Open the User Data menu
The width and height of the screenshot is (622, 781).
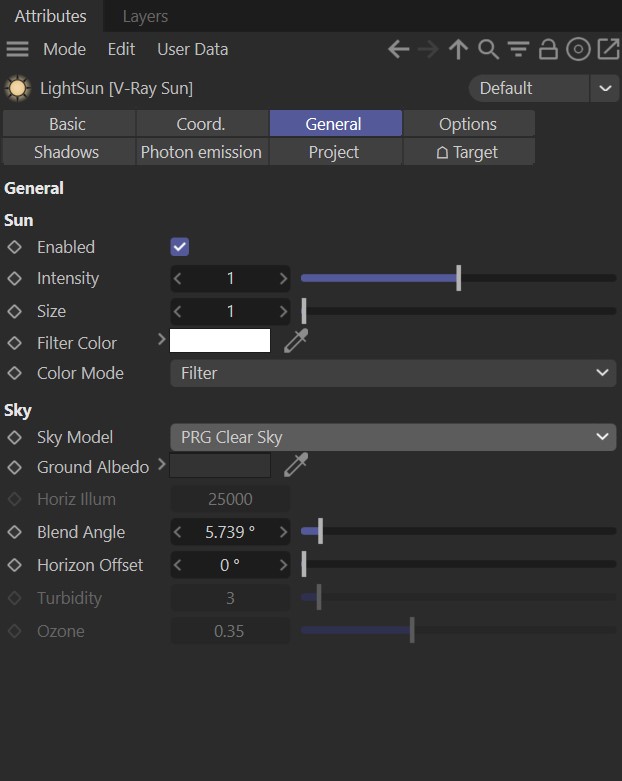pos(193,49)
